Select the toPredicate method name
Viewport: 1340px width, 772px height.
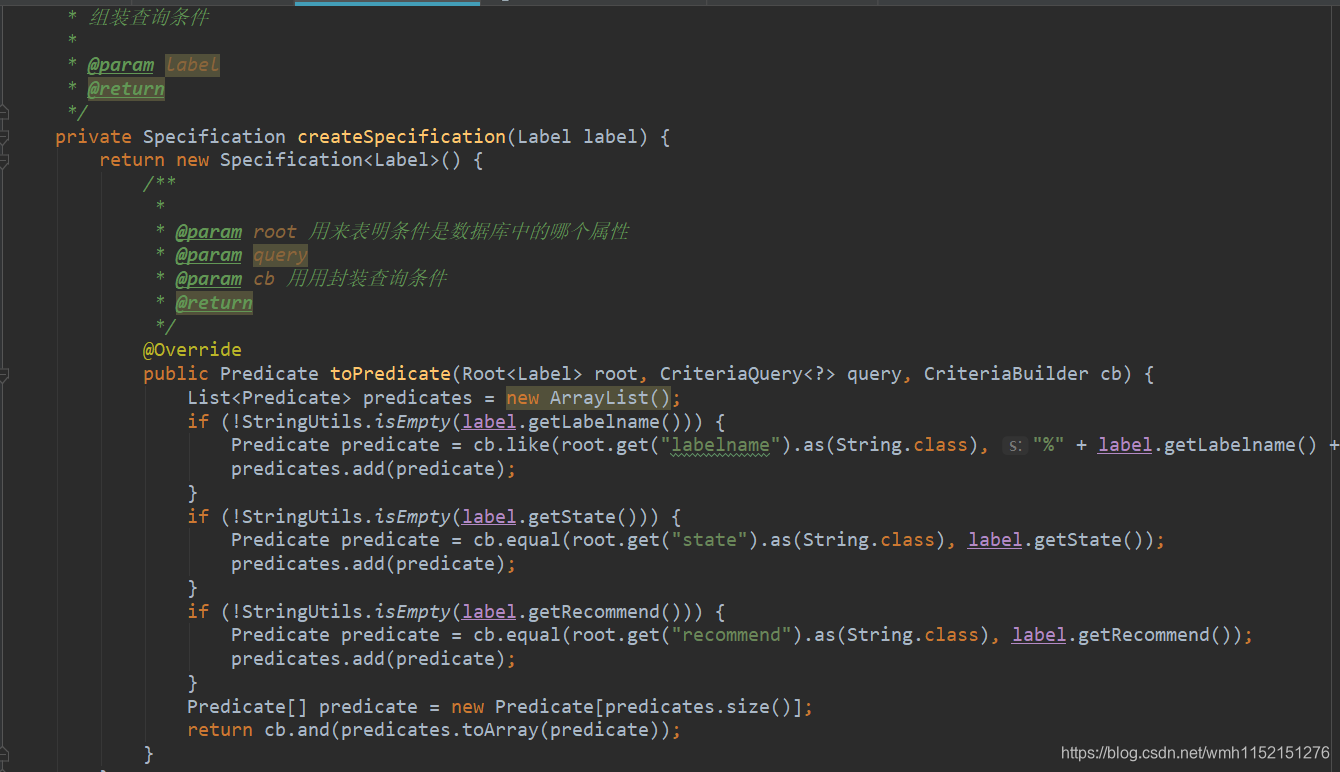(390, 374)
